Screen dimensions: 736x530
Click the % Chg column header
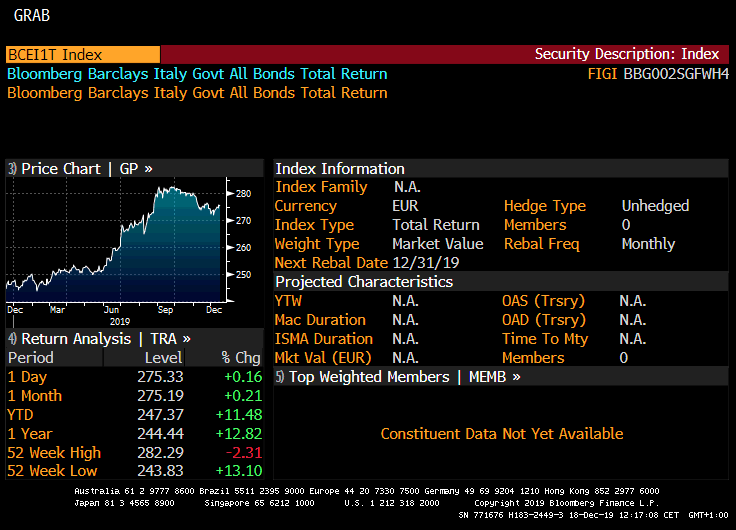pos(241,358)
